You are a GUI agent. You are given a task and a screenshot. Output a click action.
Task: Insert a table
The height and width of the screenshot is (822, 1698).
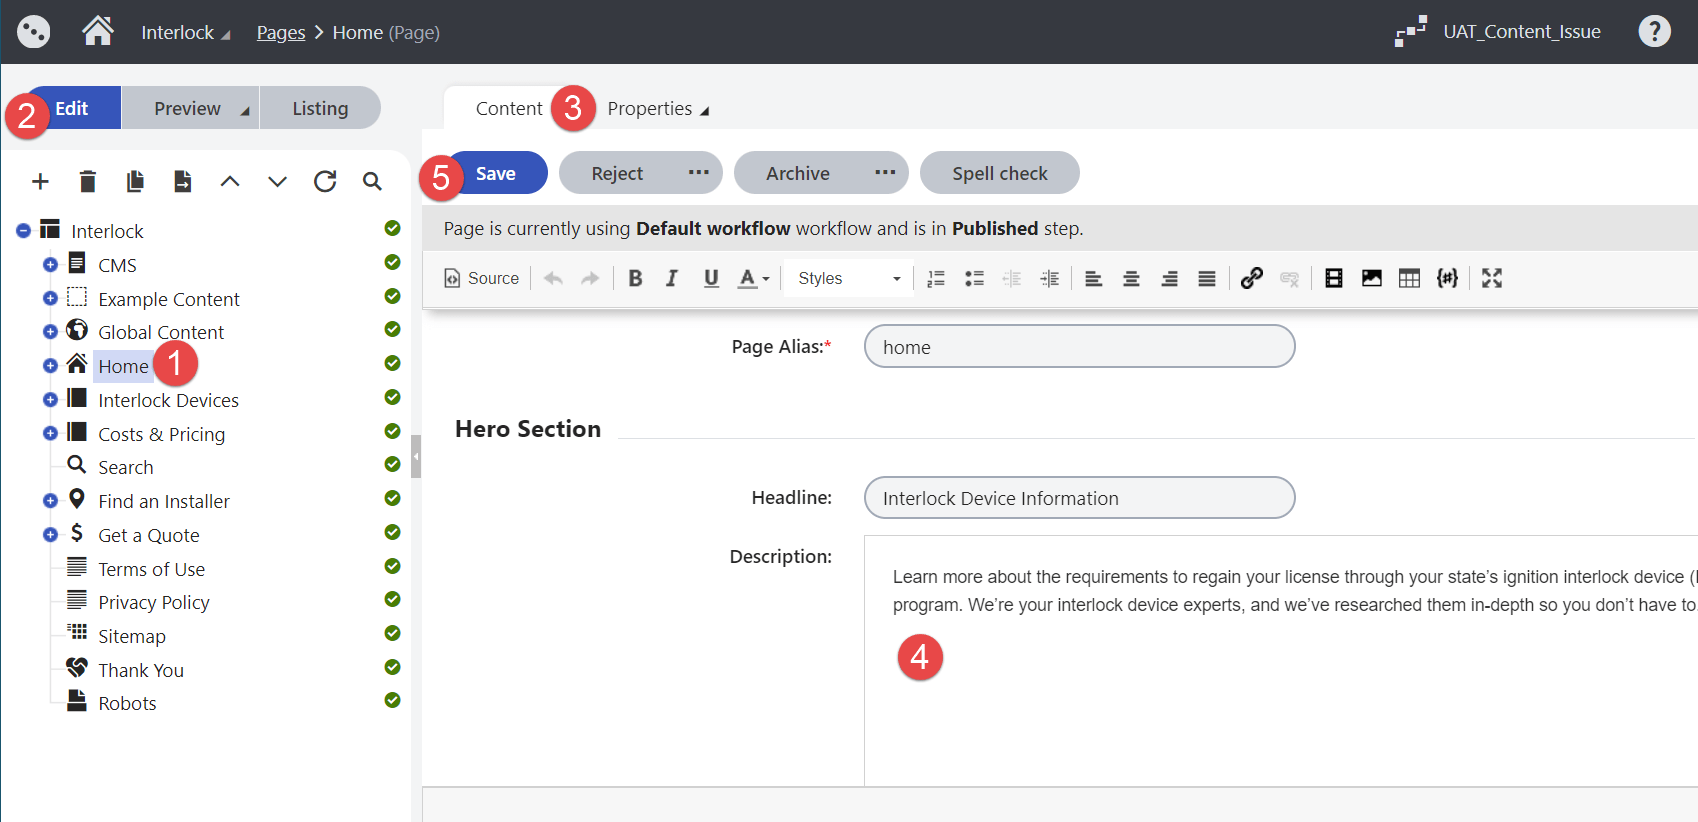coord(1409,278)
